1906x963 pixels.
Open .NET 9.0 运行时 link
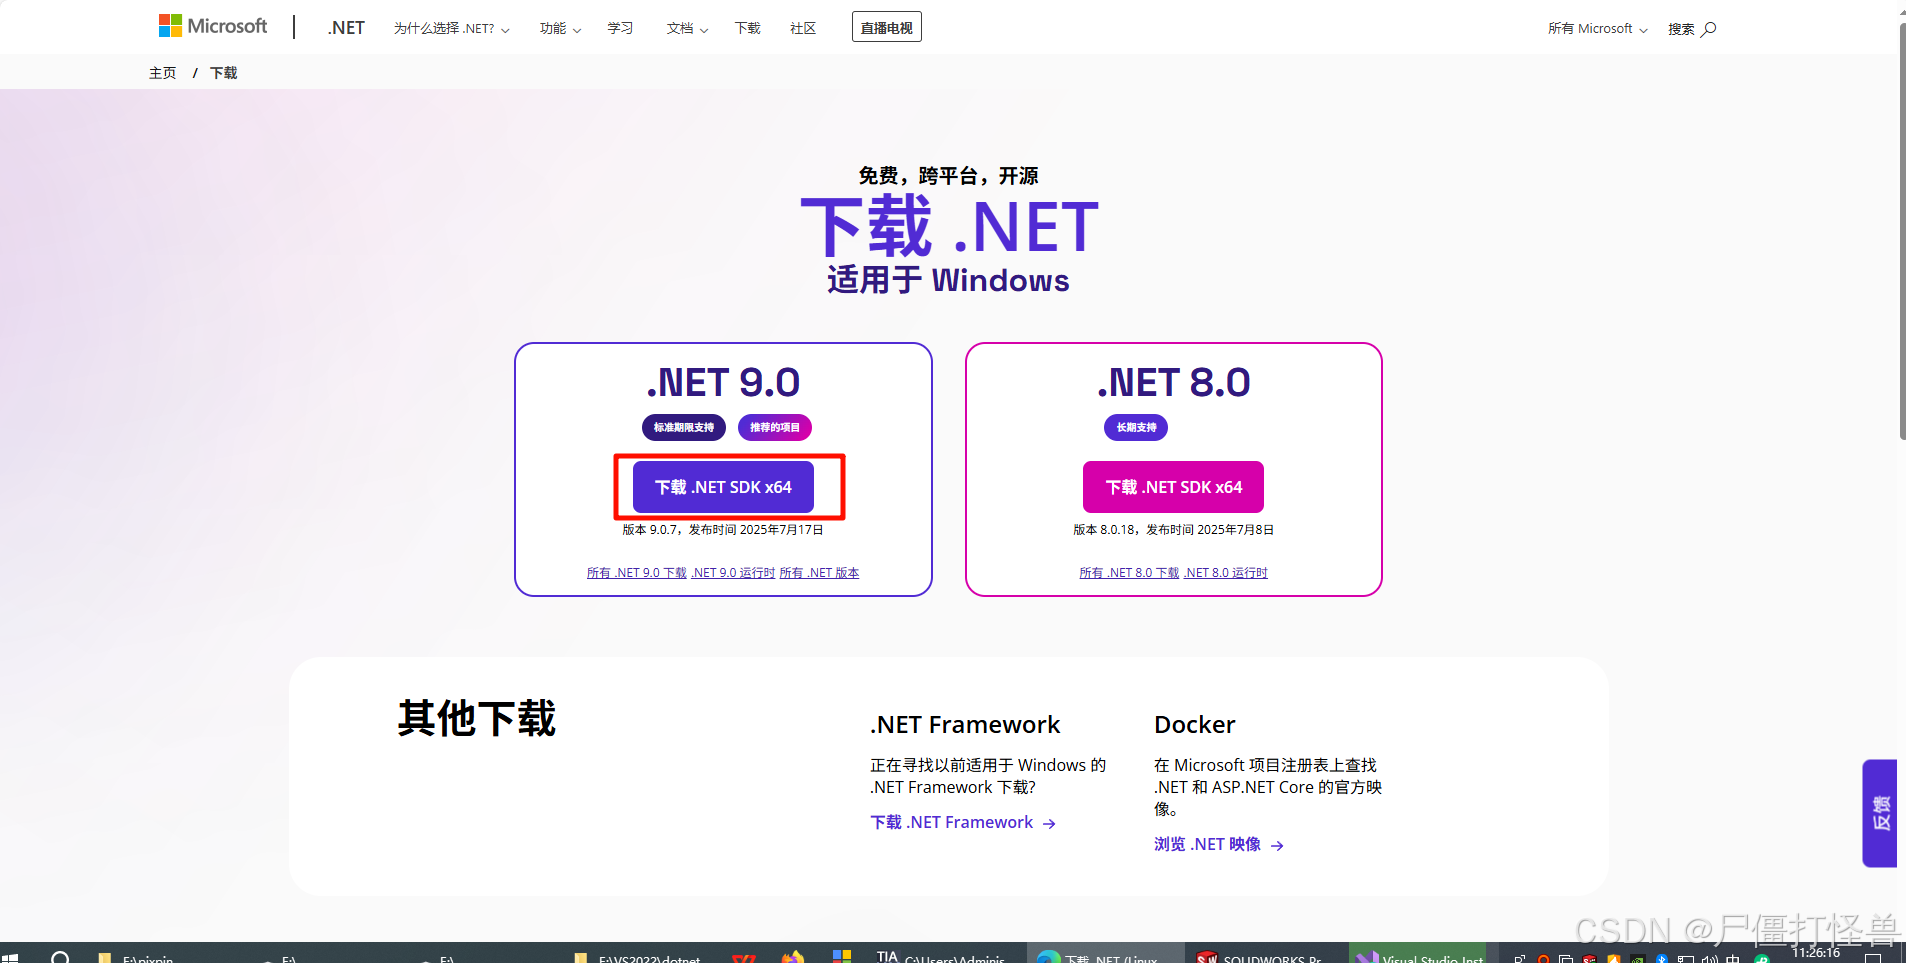click(733, 573)
